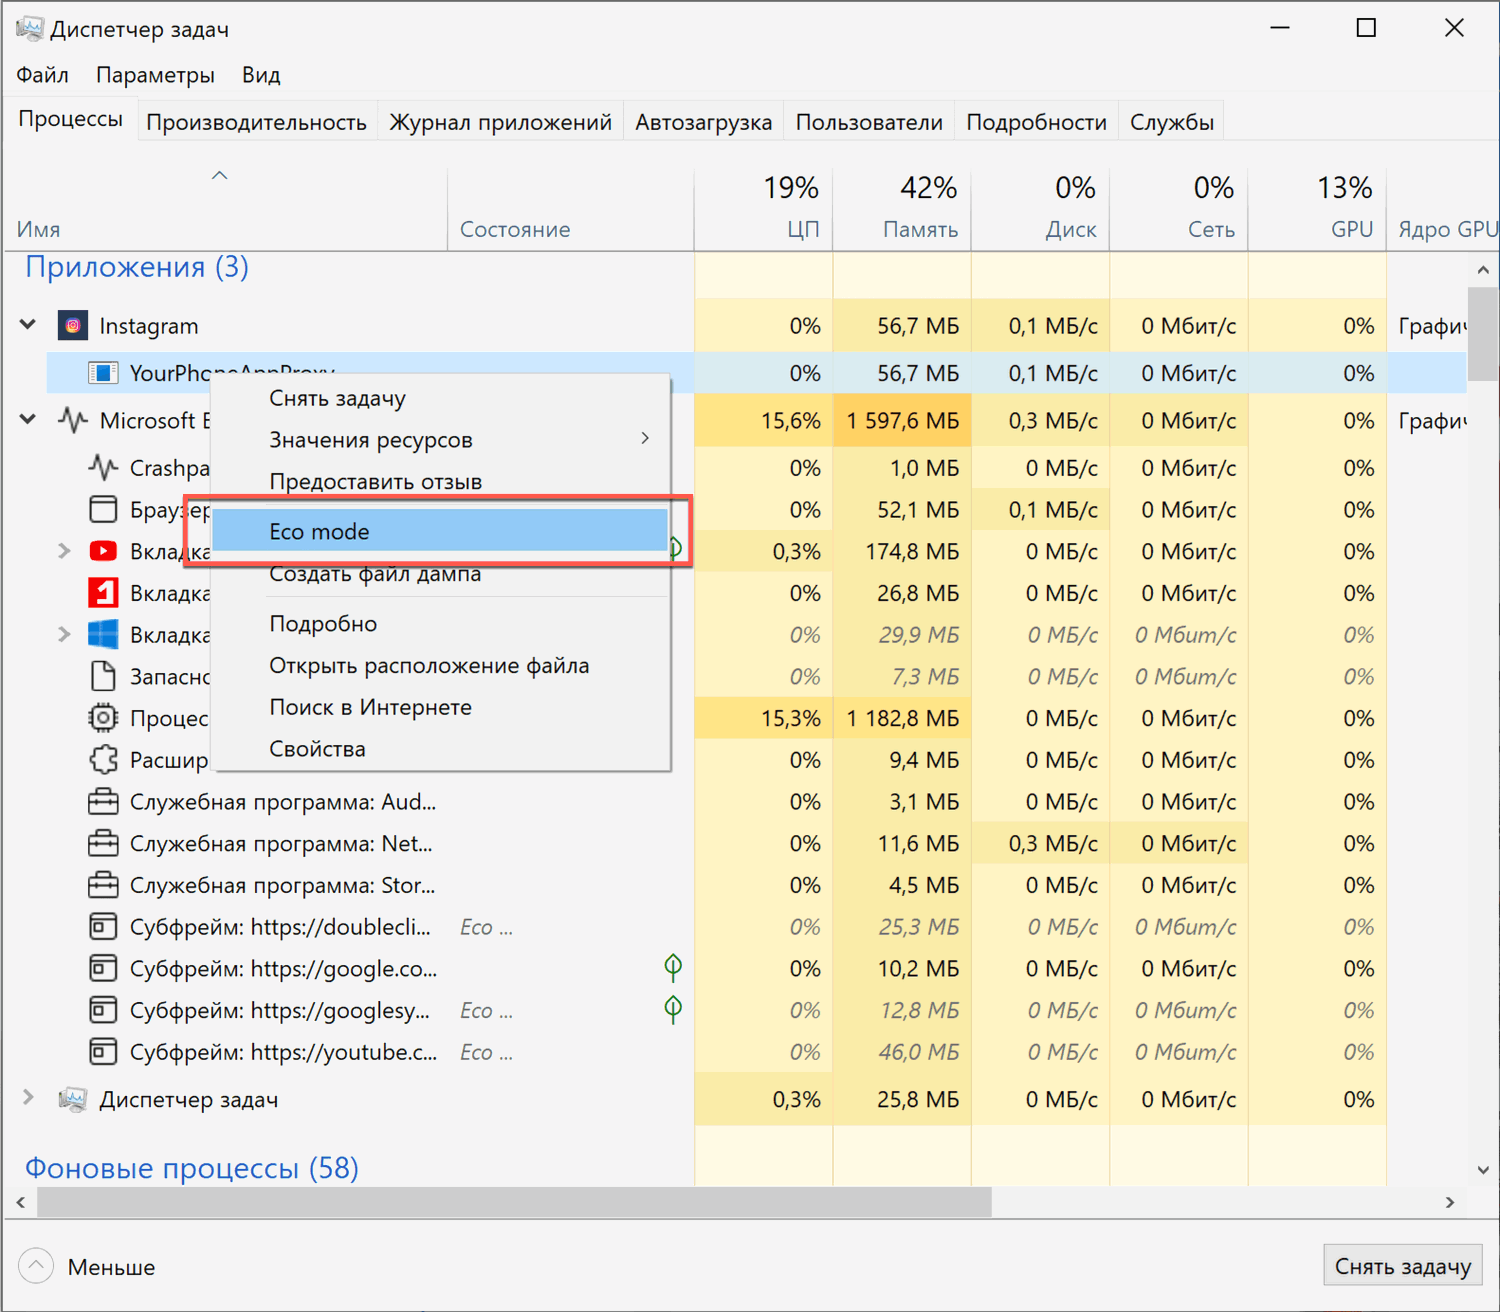
Task: Collapse the Instagram process group
Action: (x=28, y=325)
